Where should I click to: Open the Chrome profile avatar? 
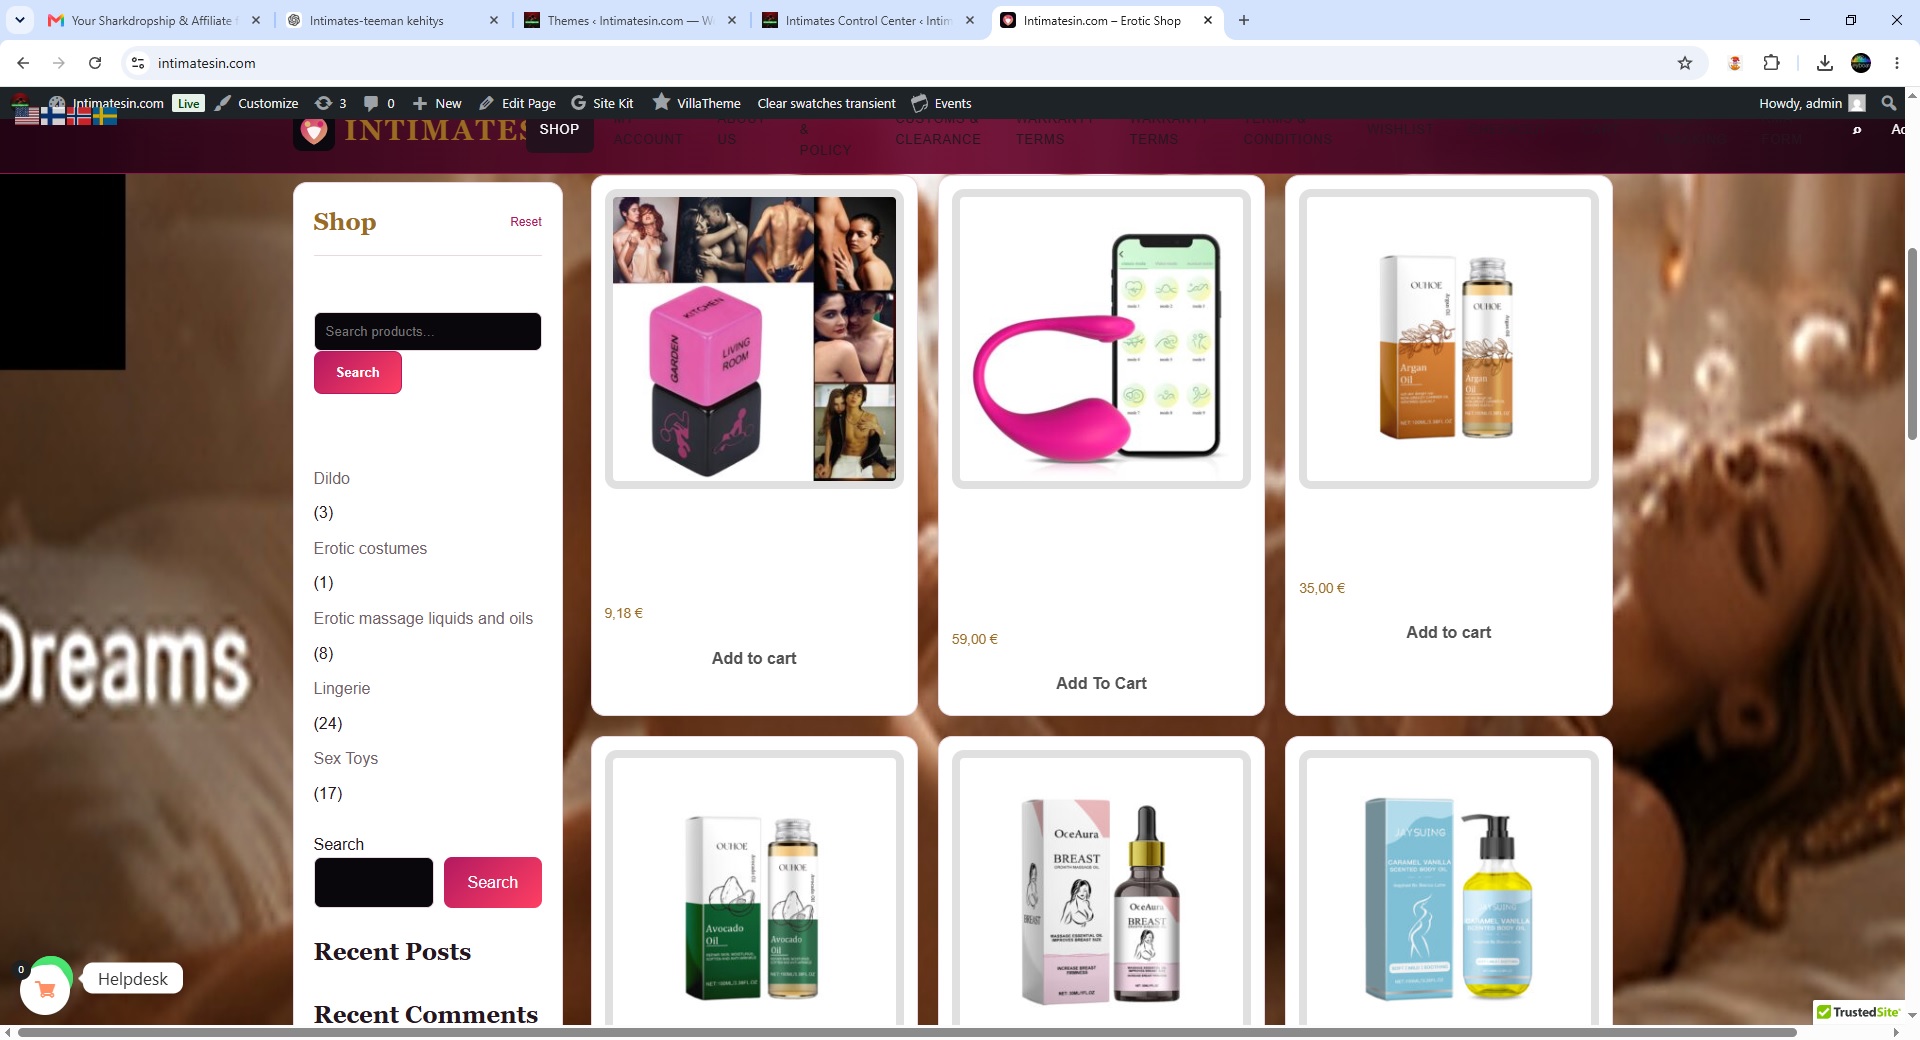point(1861,63)
